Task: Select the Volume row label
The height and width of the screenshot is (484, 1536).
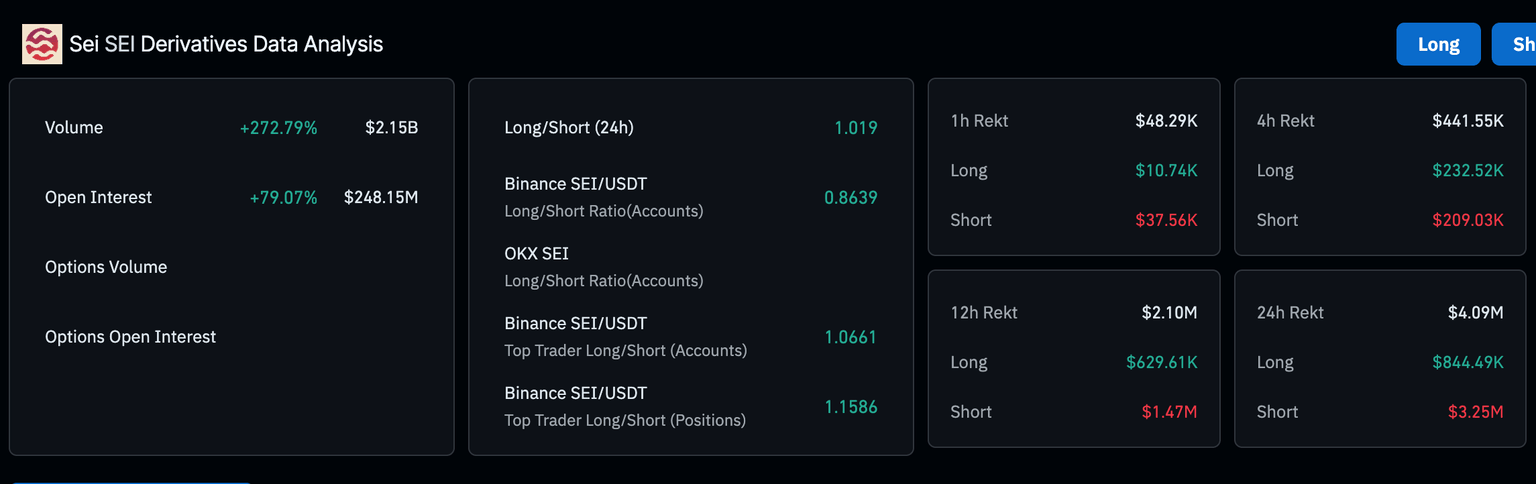Action: pos(74,128)
